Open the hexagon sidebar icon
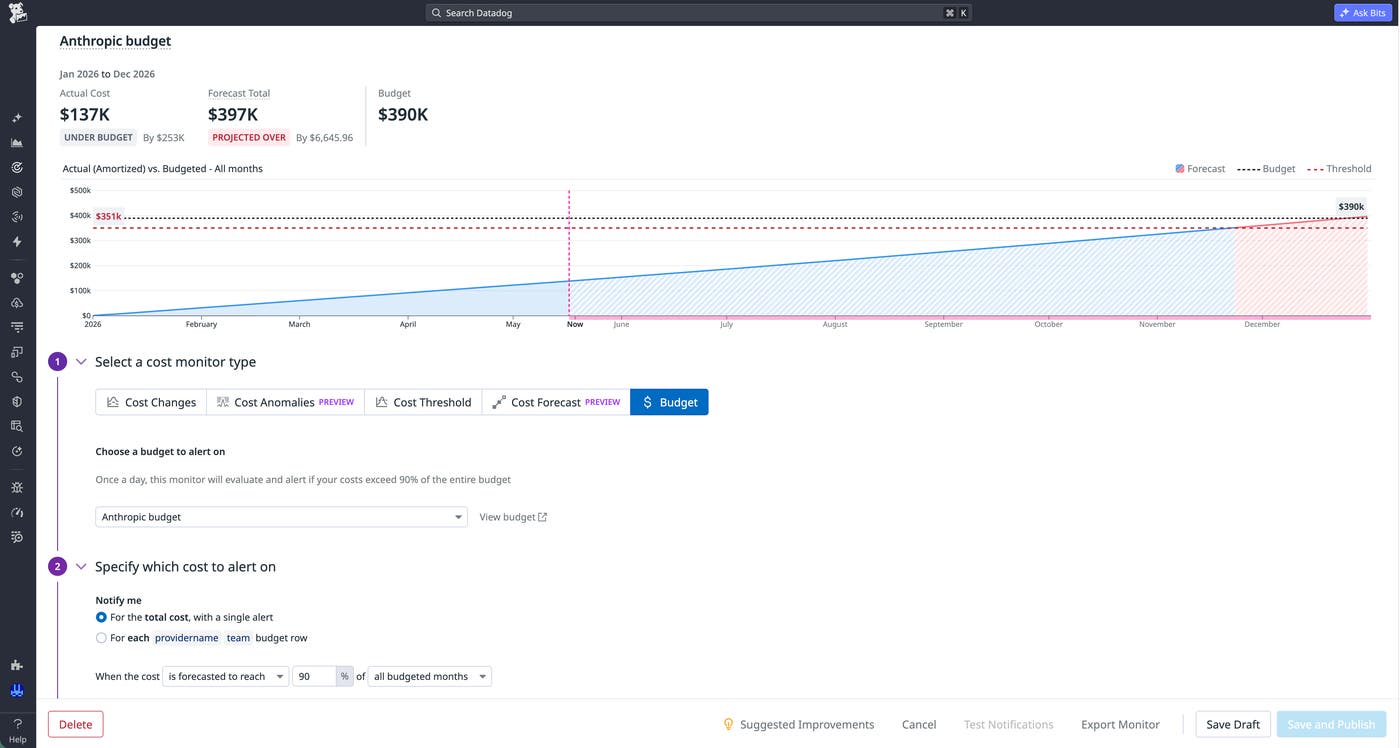This screenshot has width=1400, height=748. (x=17, y=192)
